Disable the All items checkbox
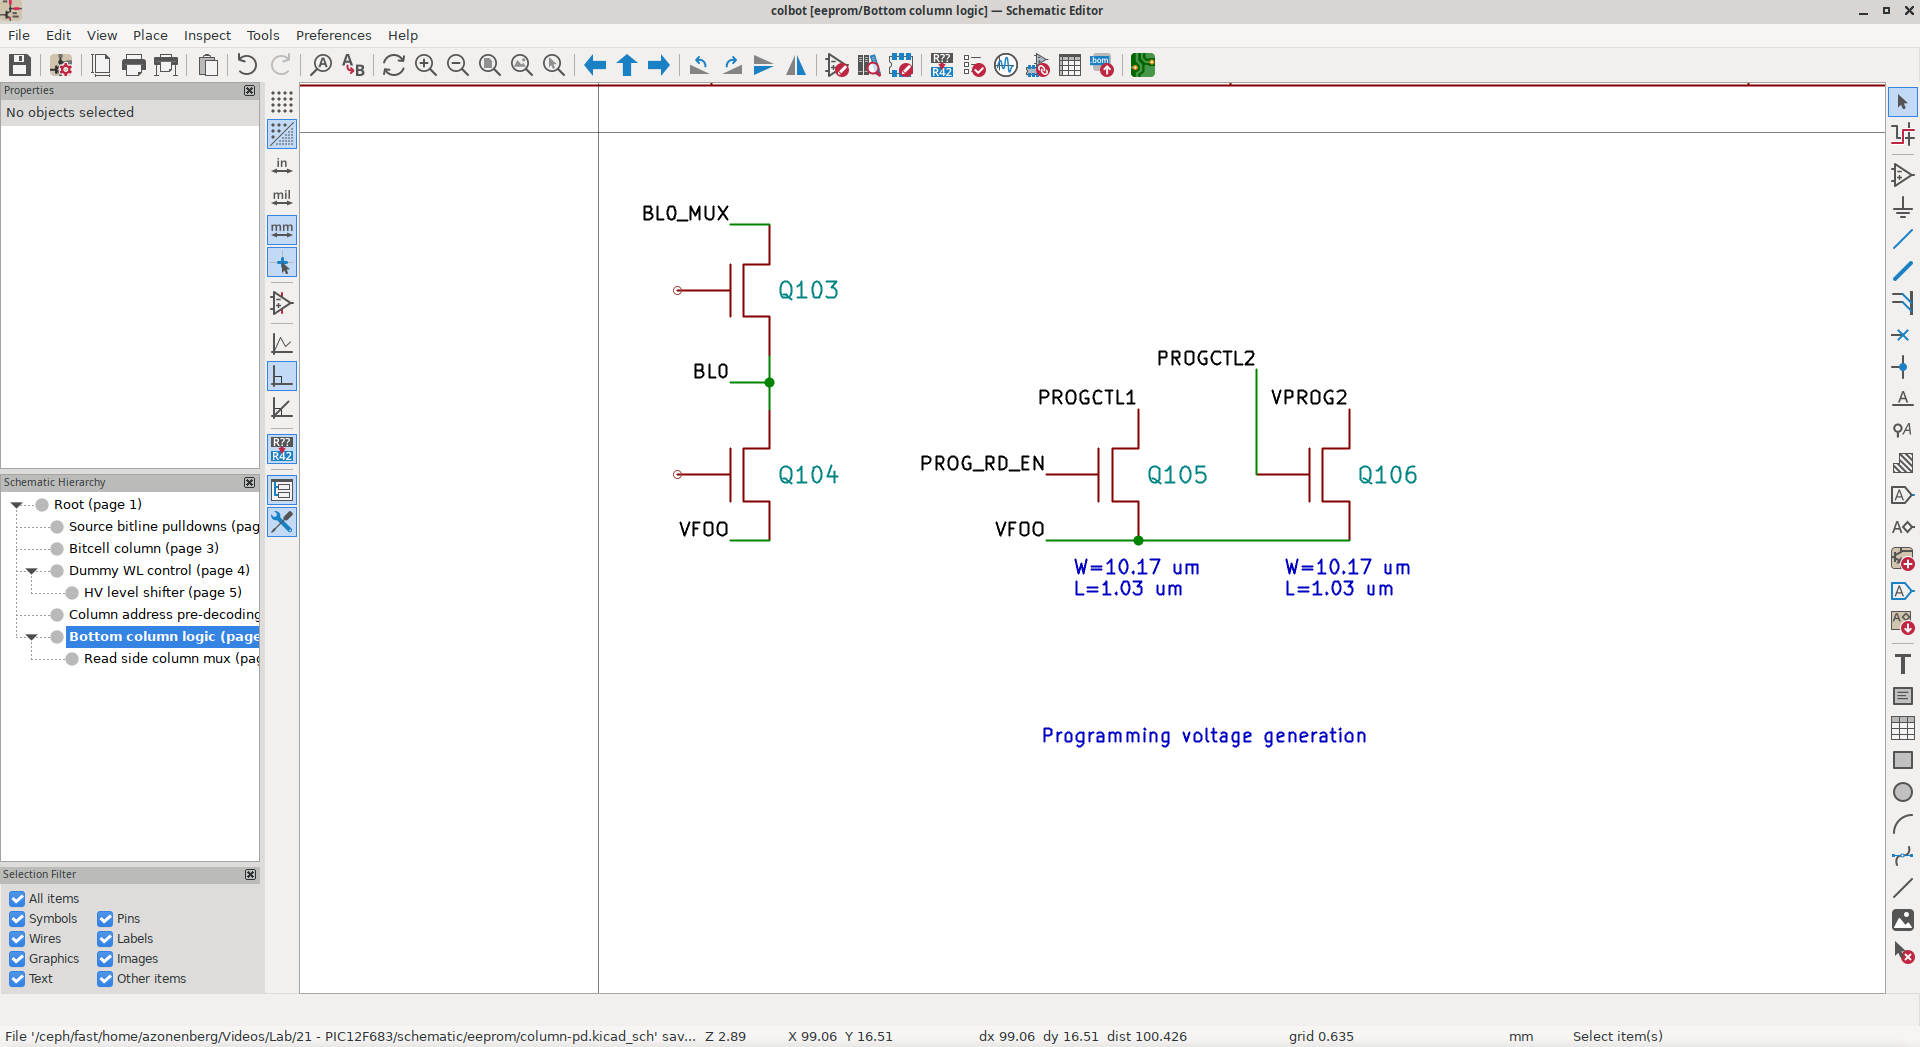Image resolution: width=1920 pixels, height=1047 pixels. pos(17,899)
